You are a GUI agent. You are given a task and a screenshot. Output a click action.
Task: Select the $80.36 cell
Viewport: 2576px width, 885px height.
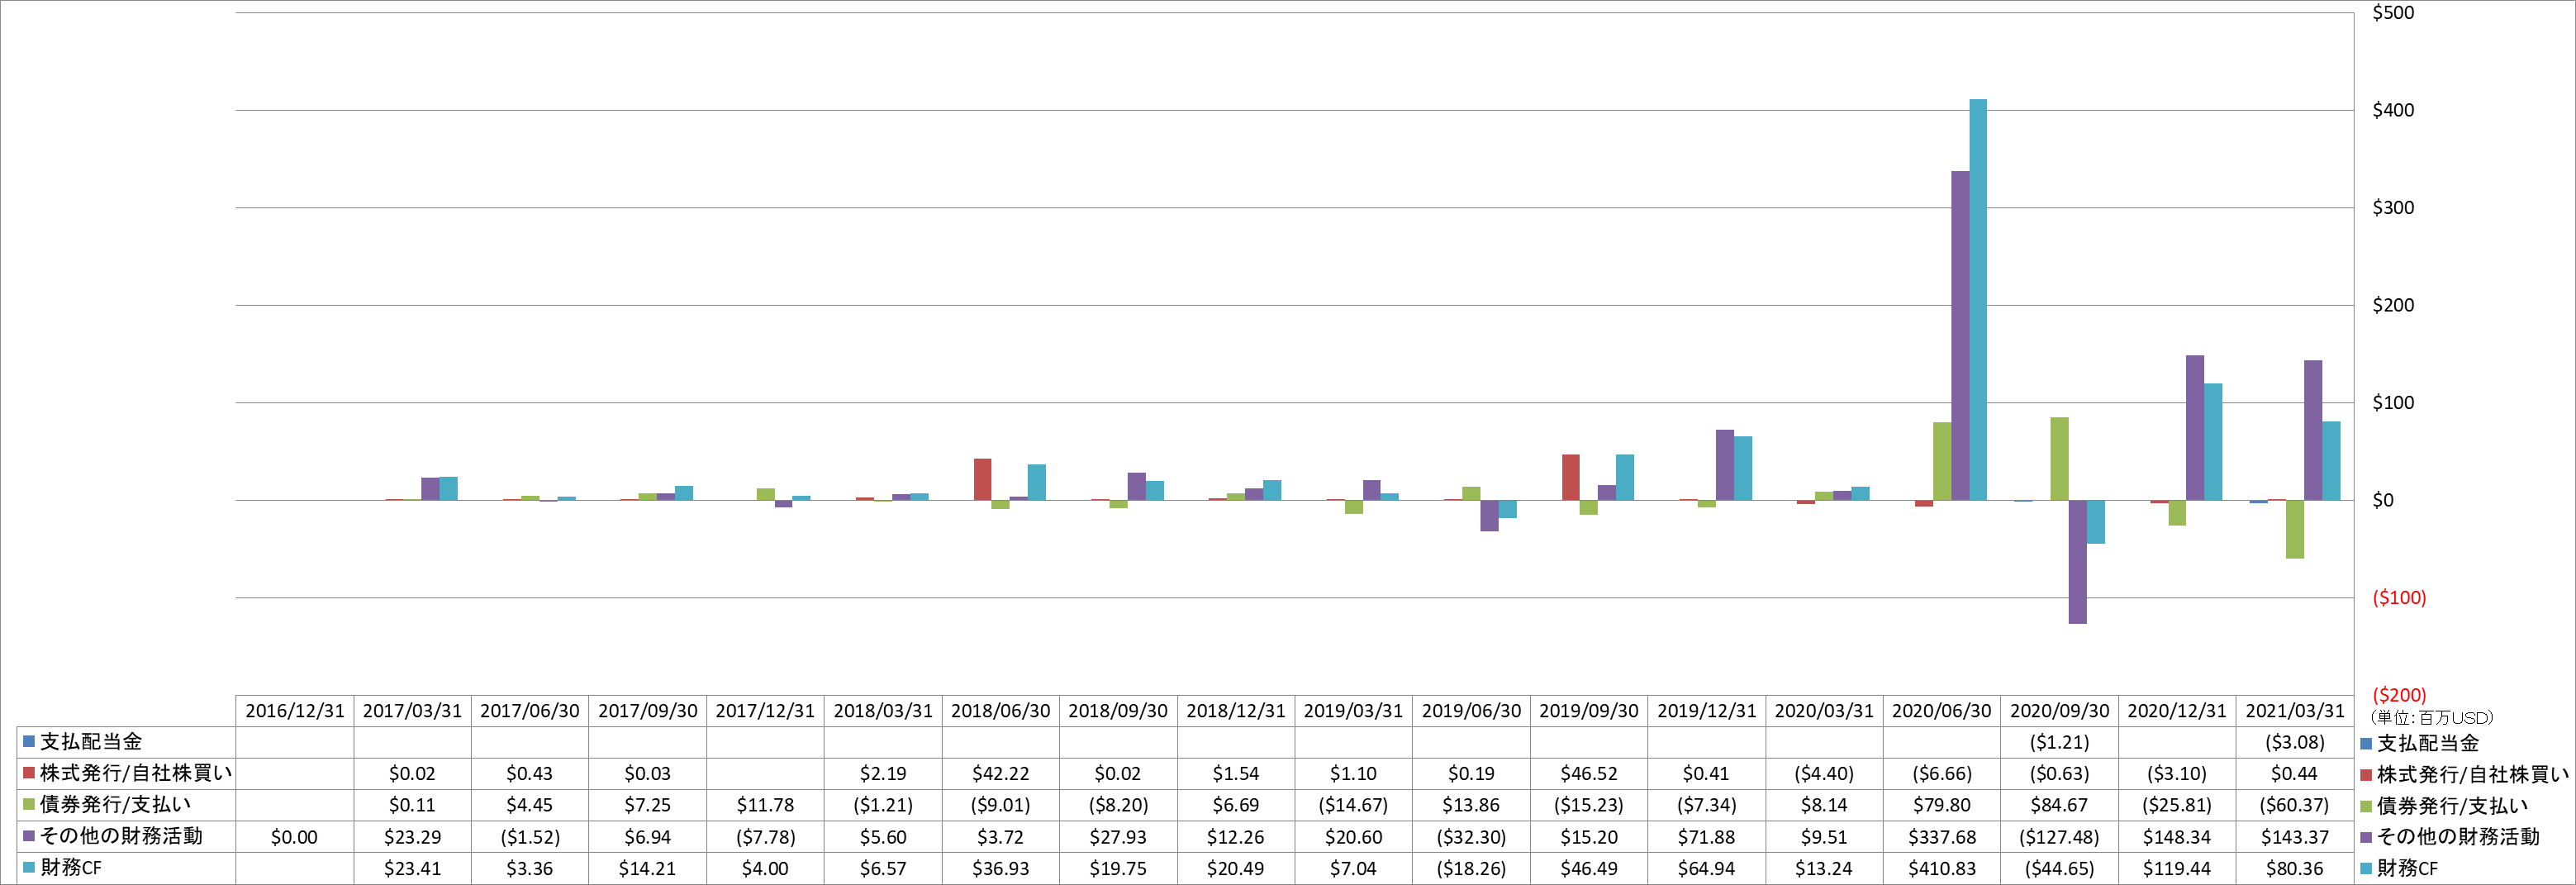[2295, 869]
